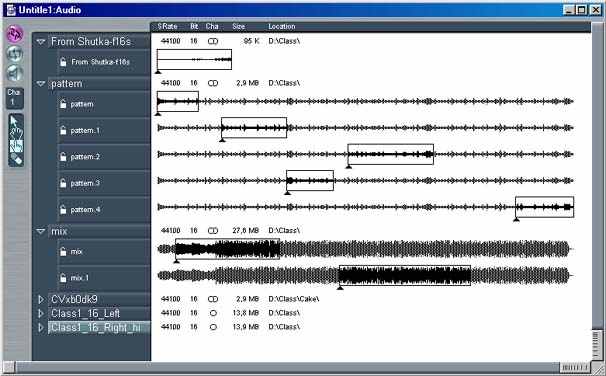Screen dimensions: 606x376
Task: Click the Size column header
Action: click(x=238, y=26)
